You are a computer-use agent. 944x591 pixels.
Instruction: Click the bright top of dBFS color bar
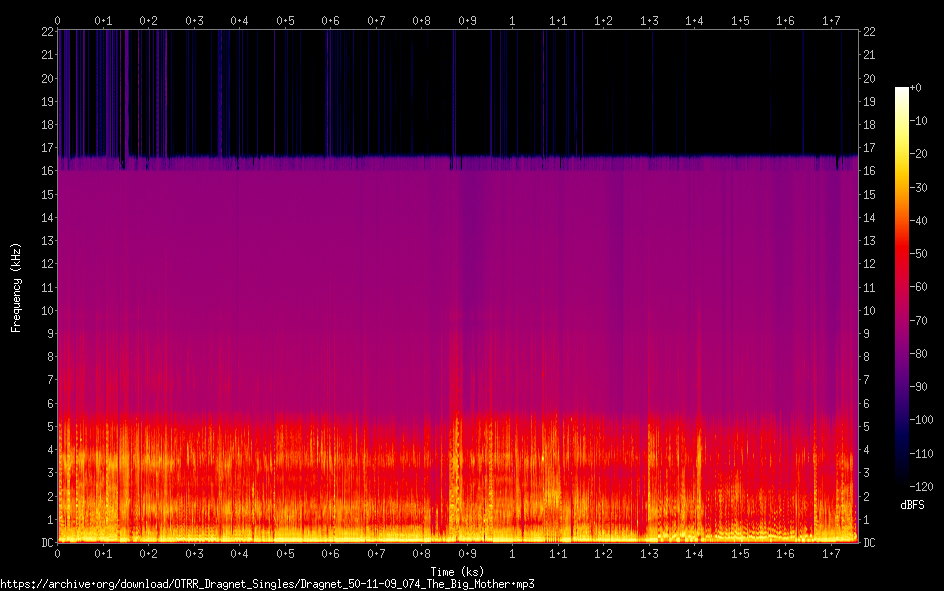point(902,93)
